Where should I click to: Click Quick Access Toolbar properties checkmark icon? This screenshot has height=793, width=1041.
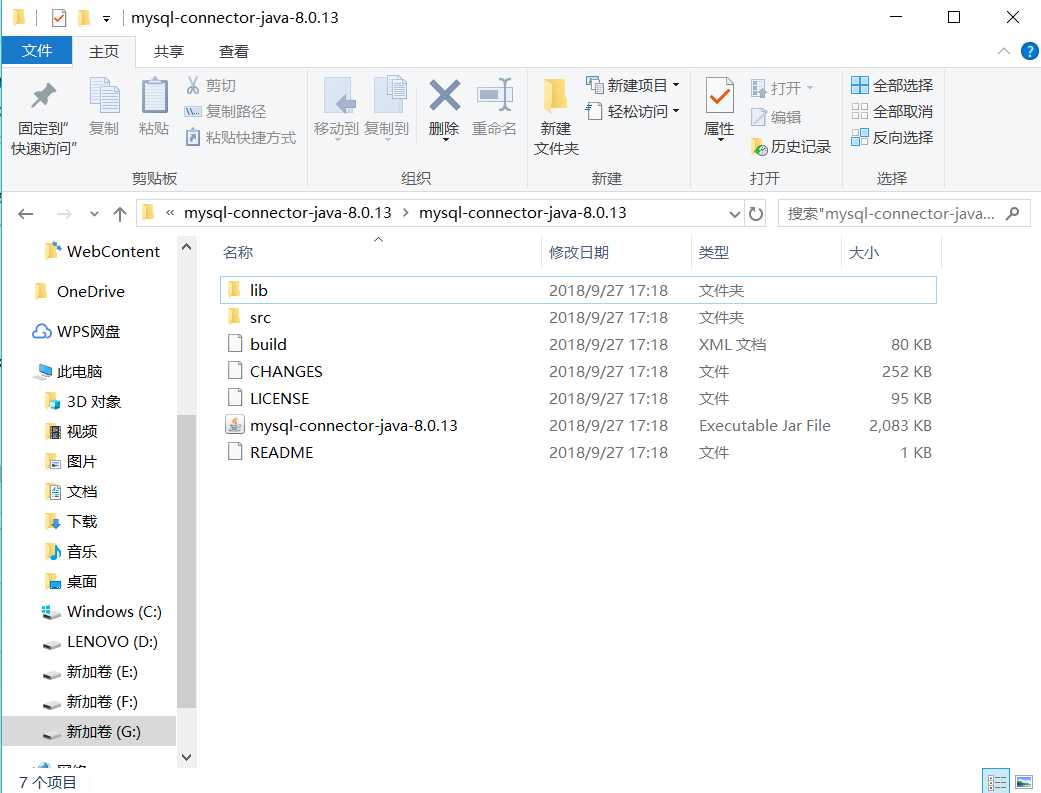point(58,18)
